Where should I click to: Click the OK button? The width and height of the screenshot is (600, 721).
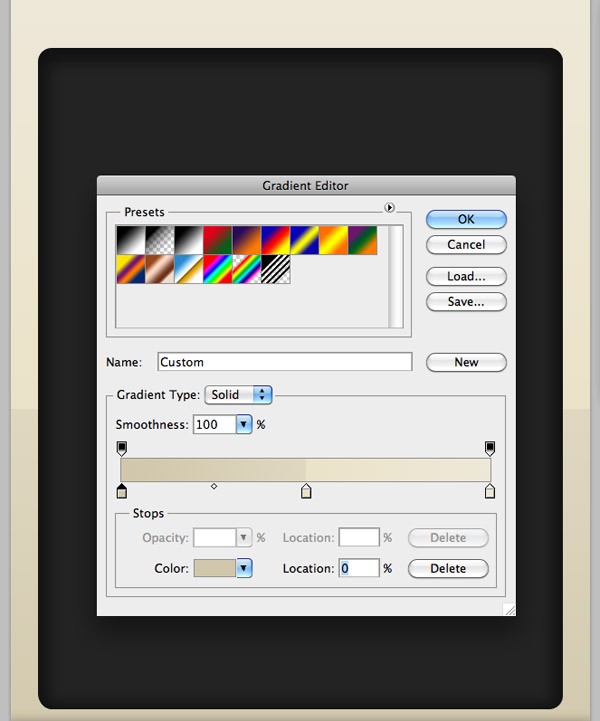466,219
